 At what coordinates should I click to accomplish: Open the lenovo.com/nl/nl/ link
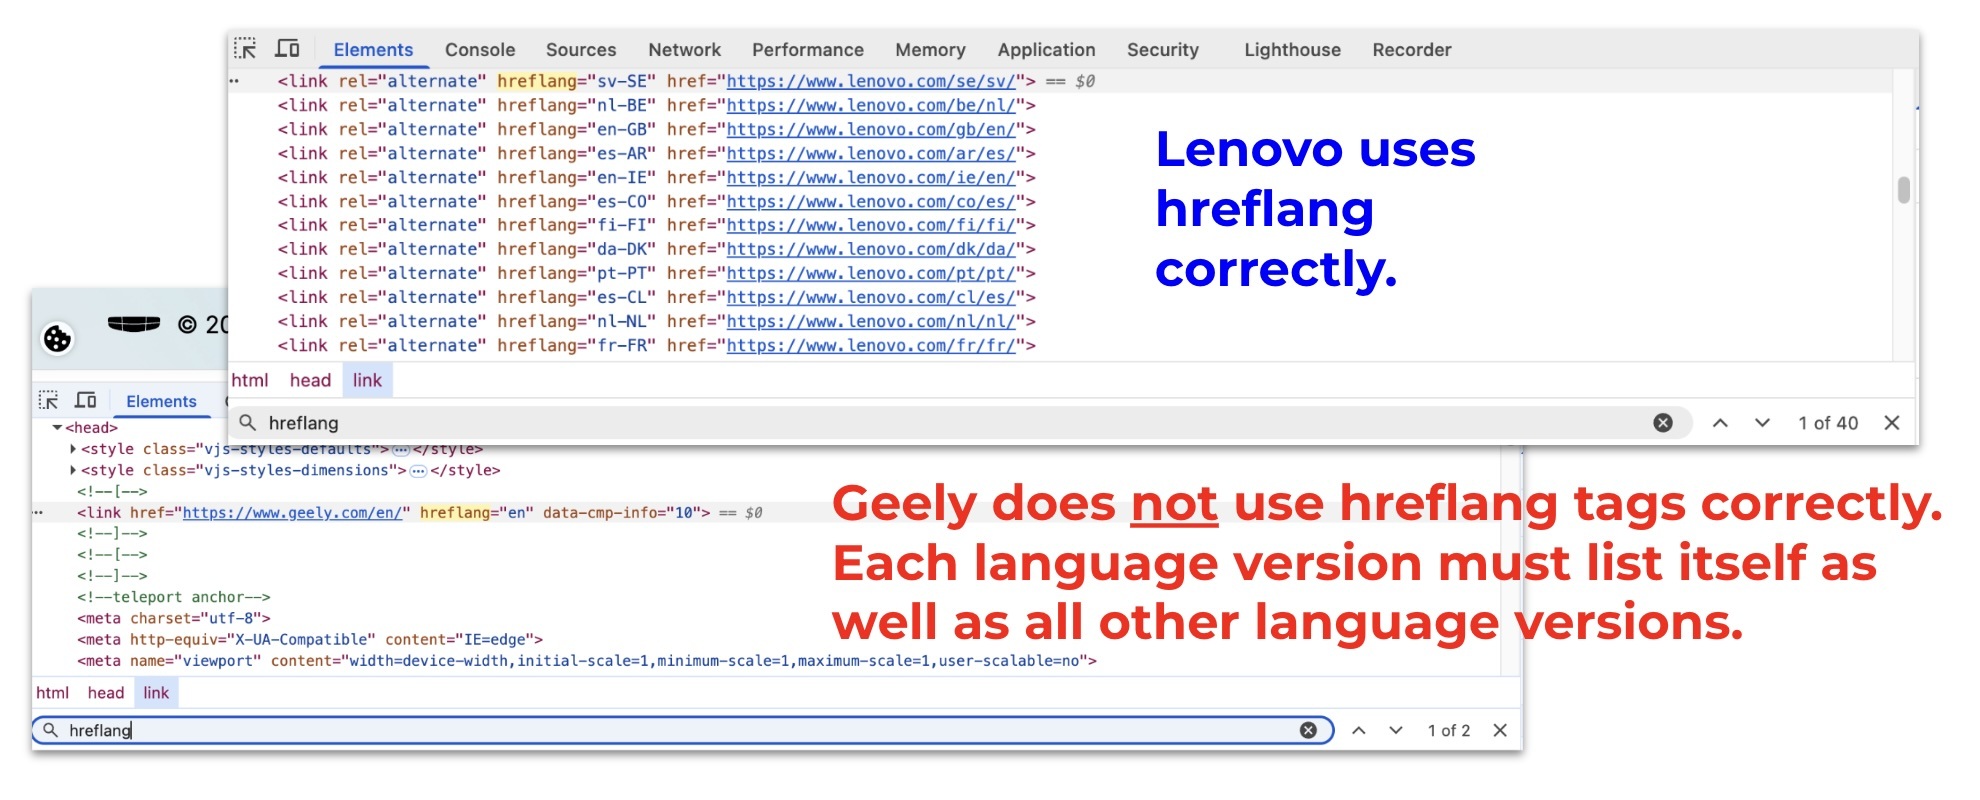click(x=871, y=321)
